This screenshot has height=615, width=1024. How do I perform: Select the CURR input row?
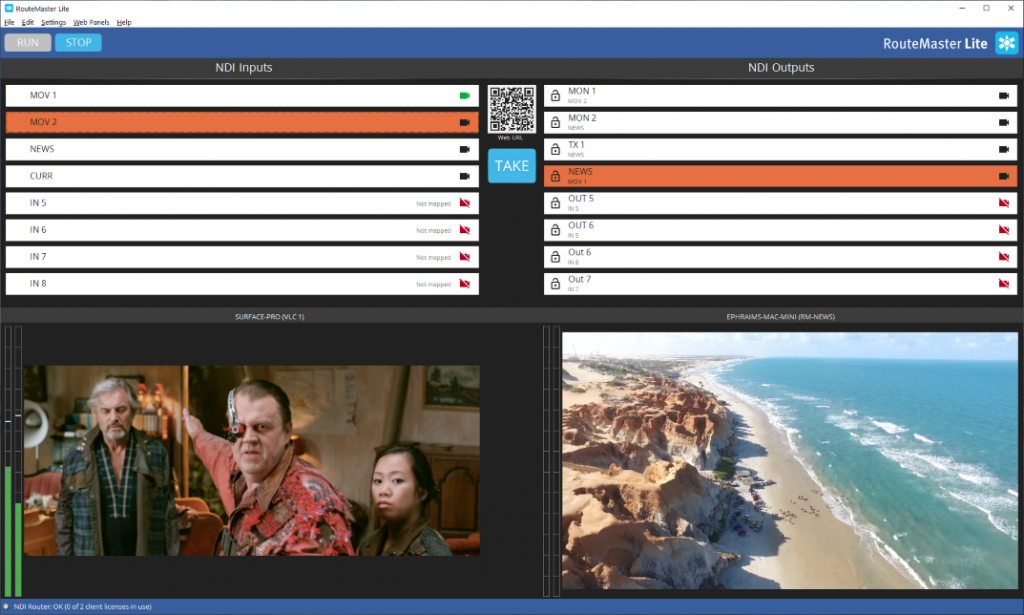tap(240, 176)
